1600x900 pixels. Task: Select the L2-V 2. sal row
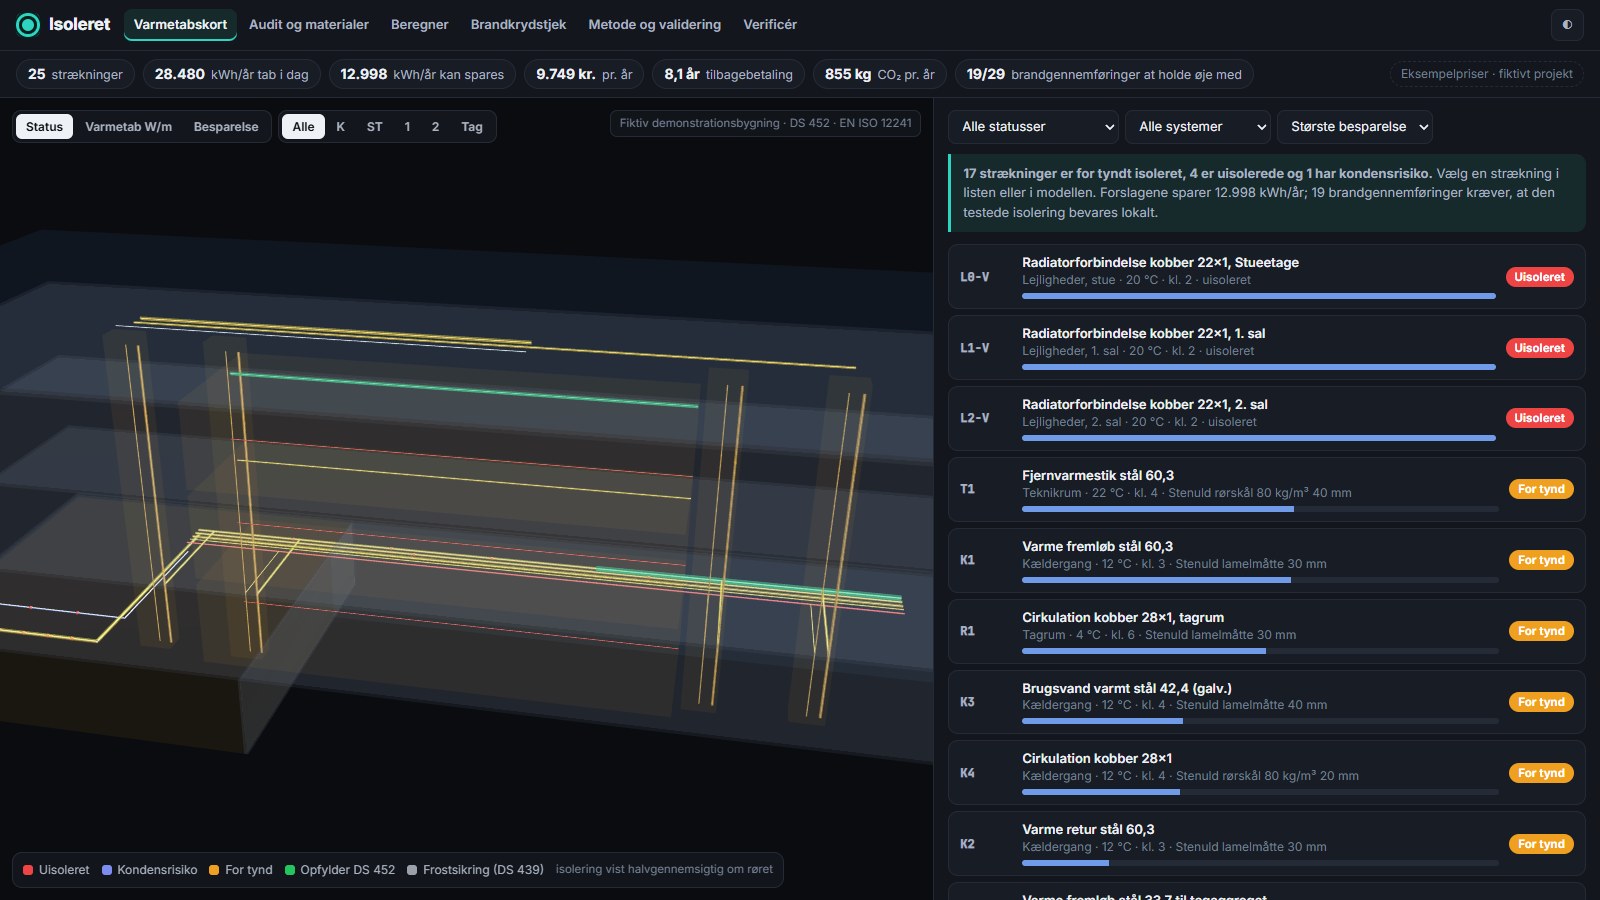coord(1266,419)
